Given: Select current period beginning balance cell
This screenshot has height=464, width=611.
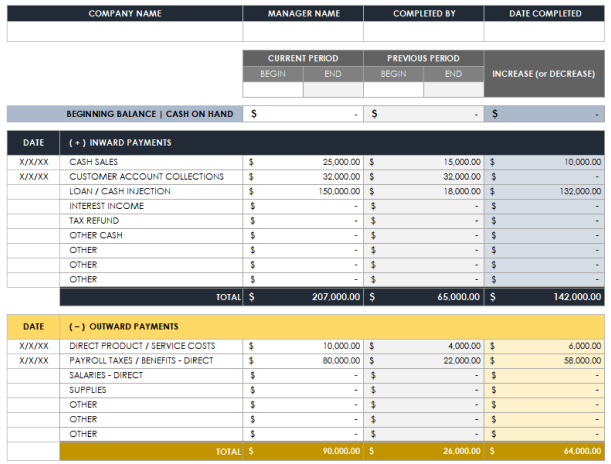Looking at the screenshot, I should click(x=303, y=114).
